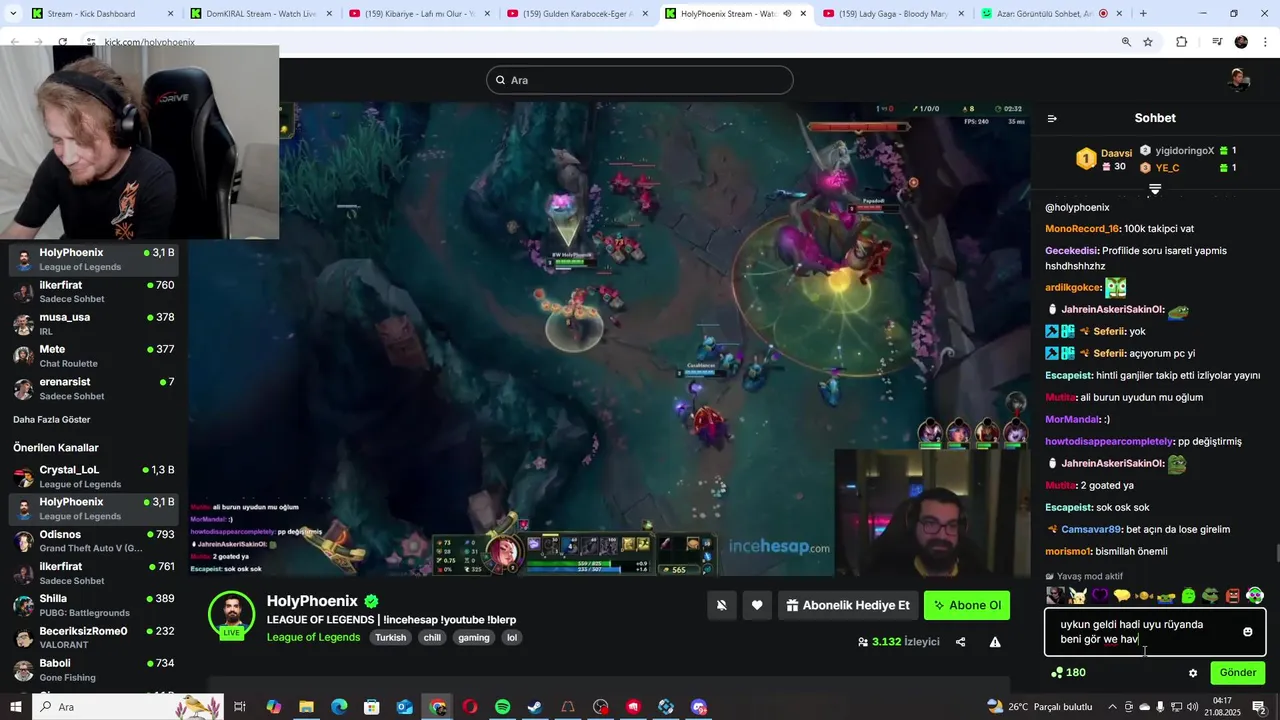
Task: Open erenarsist channel in sidebar
Action: point(94,388)
